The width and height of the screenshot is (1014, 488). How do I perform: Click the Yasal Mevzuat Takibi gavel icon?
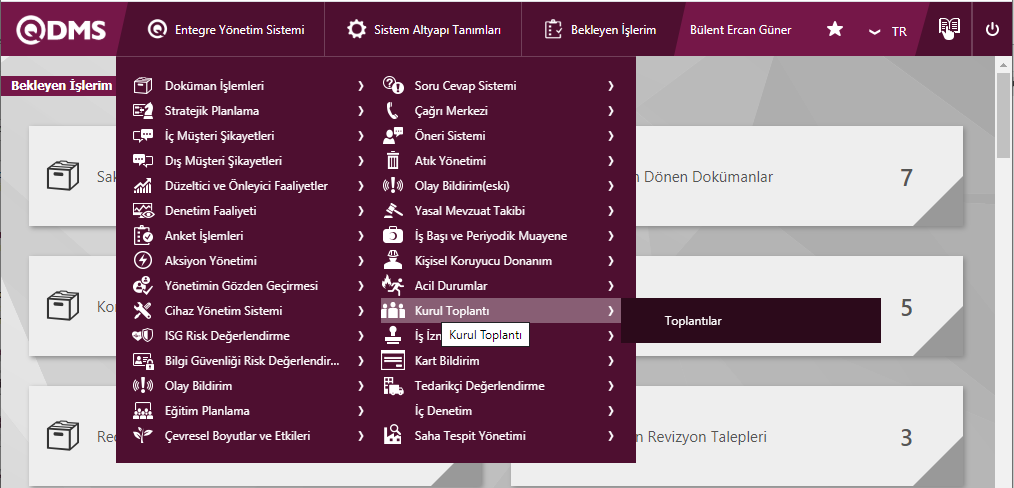click(x=393, y=211)
